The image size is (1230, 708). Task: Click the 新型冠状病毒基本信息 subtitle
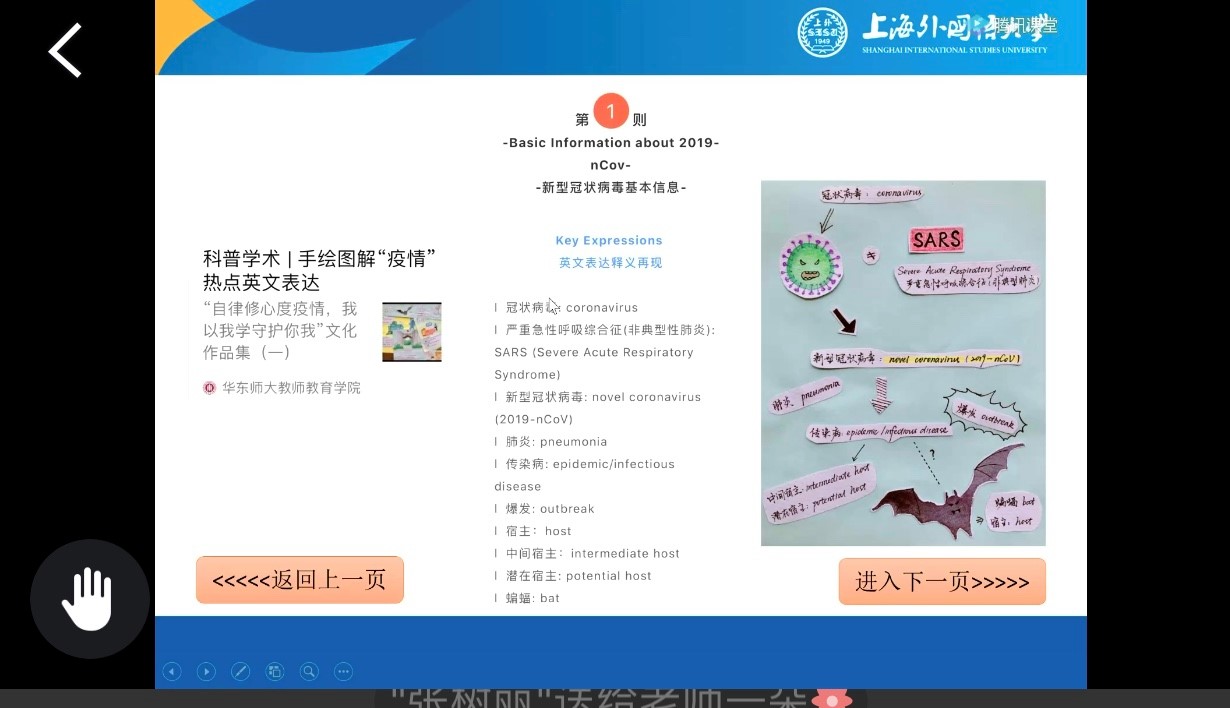pos(611,187)
